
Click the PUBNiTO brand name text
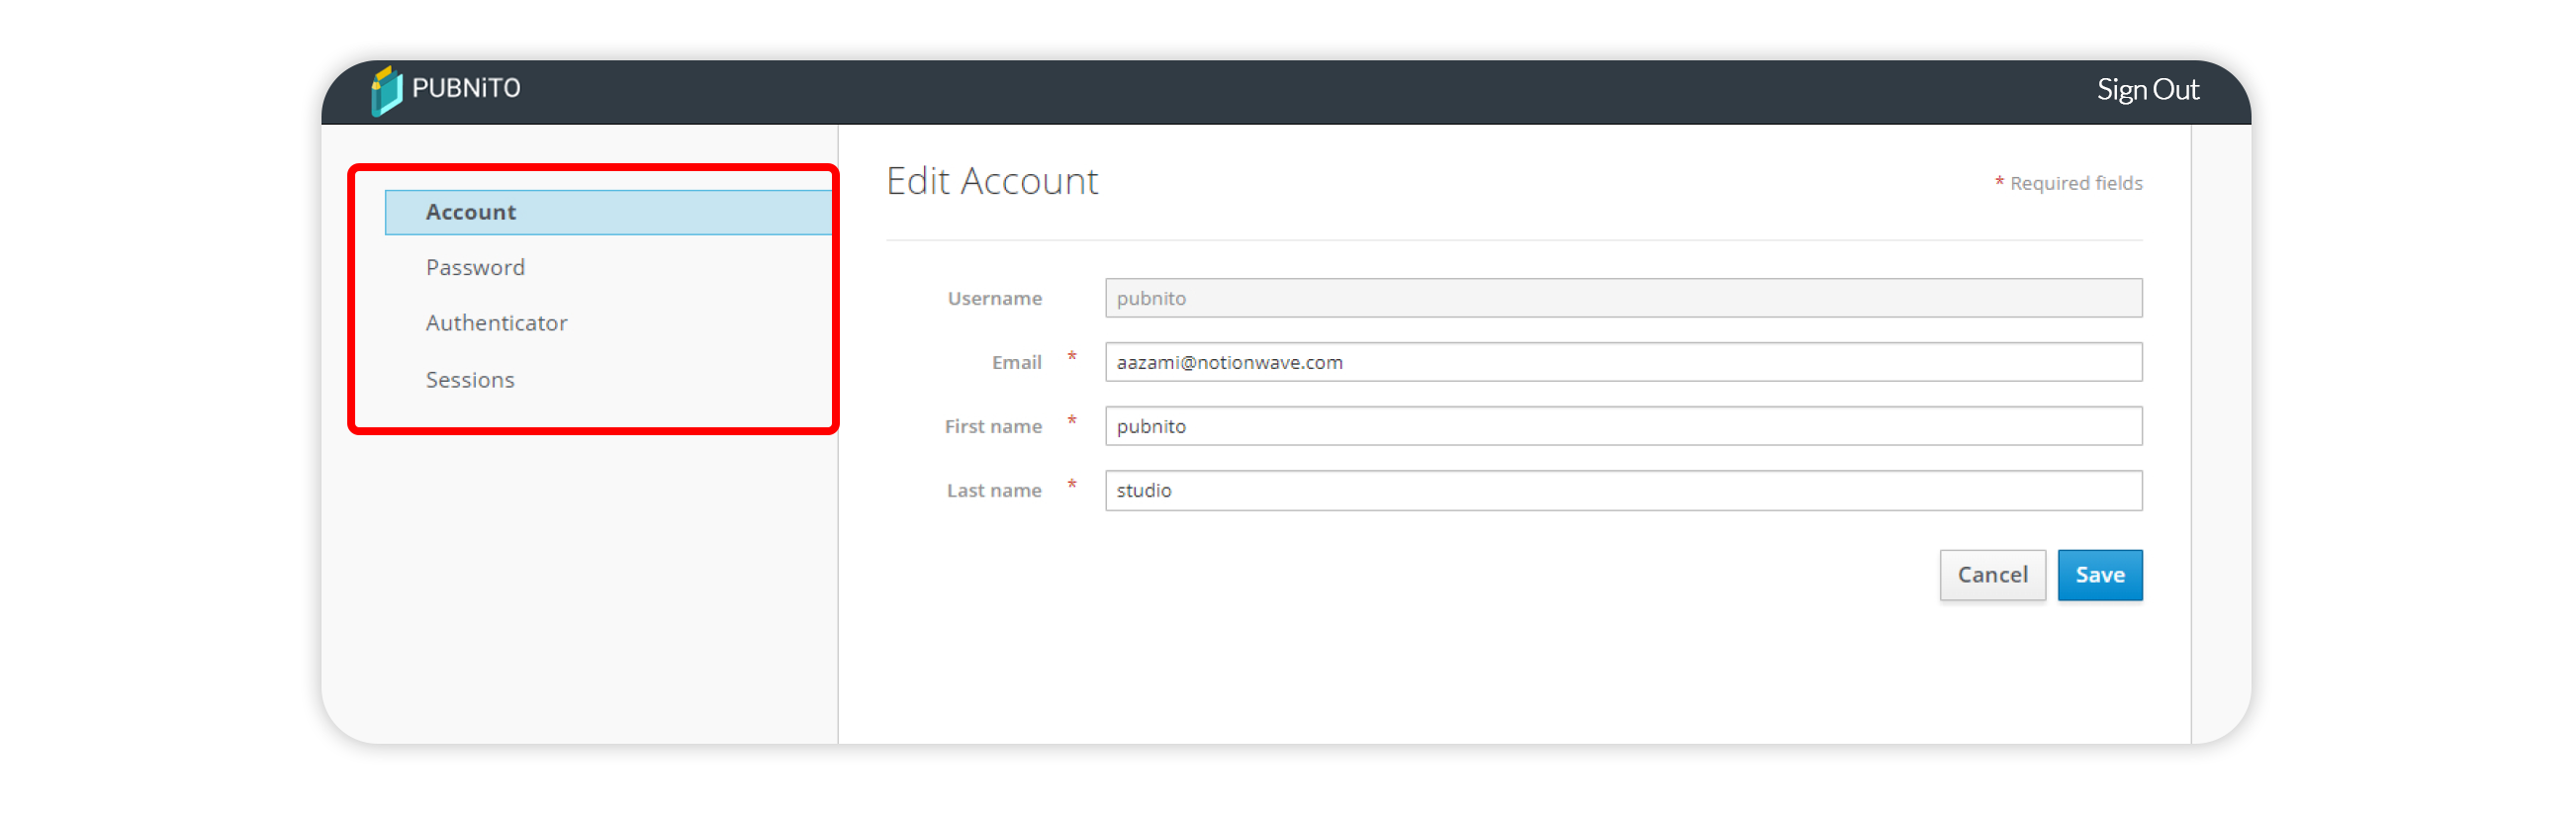(x=466, y=89)
